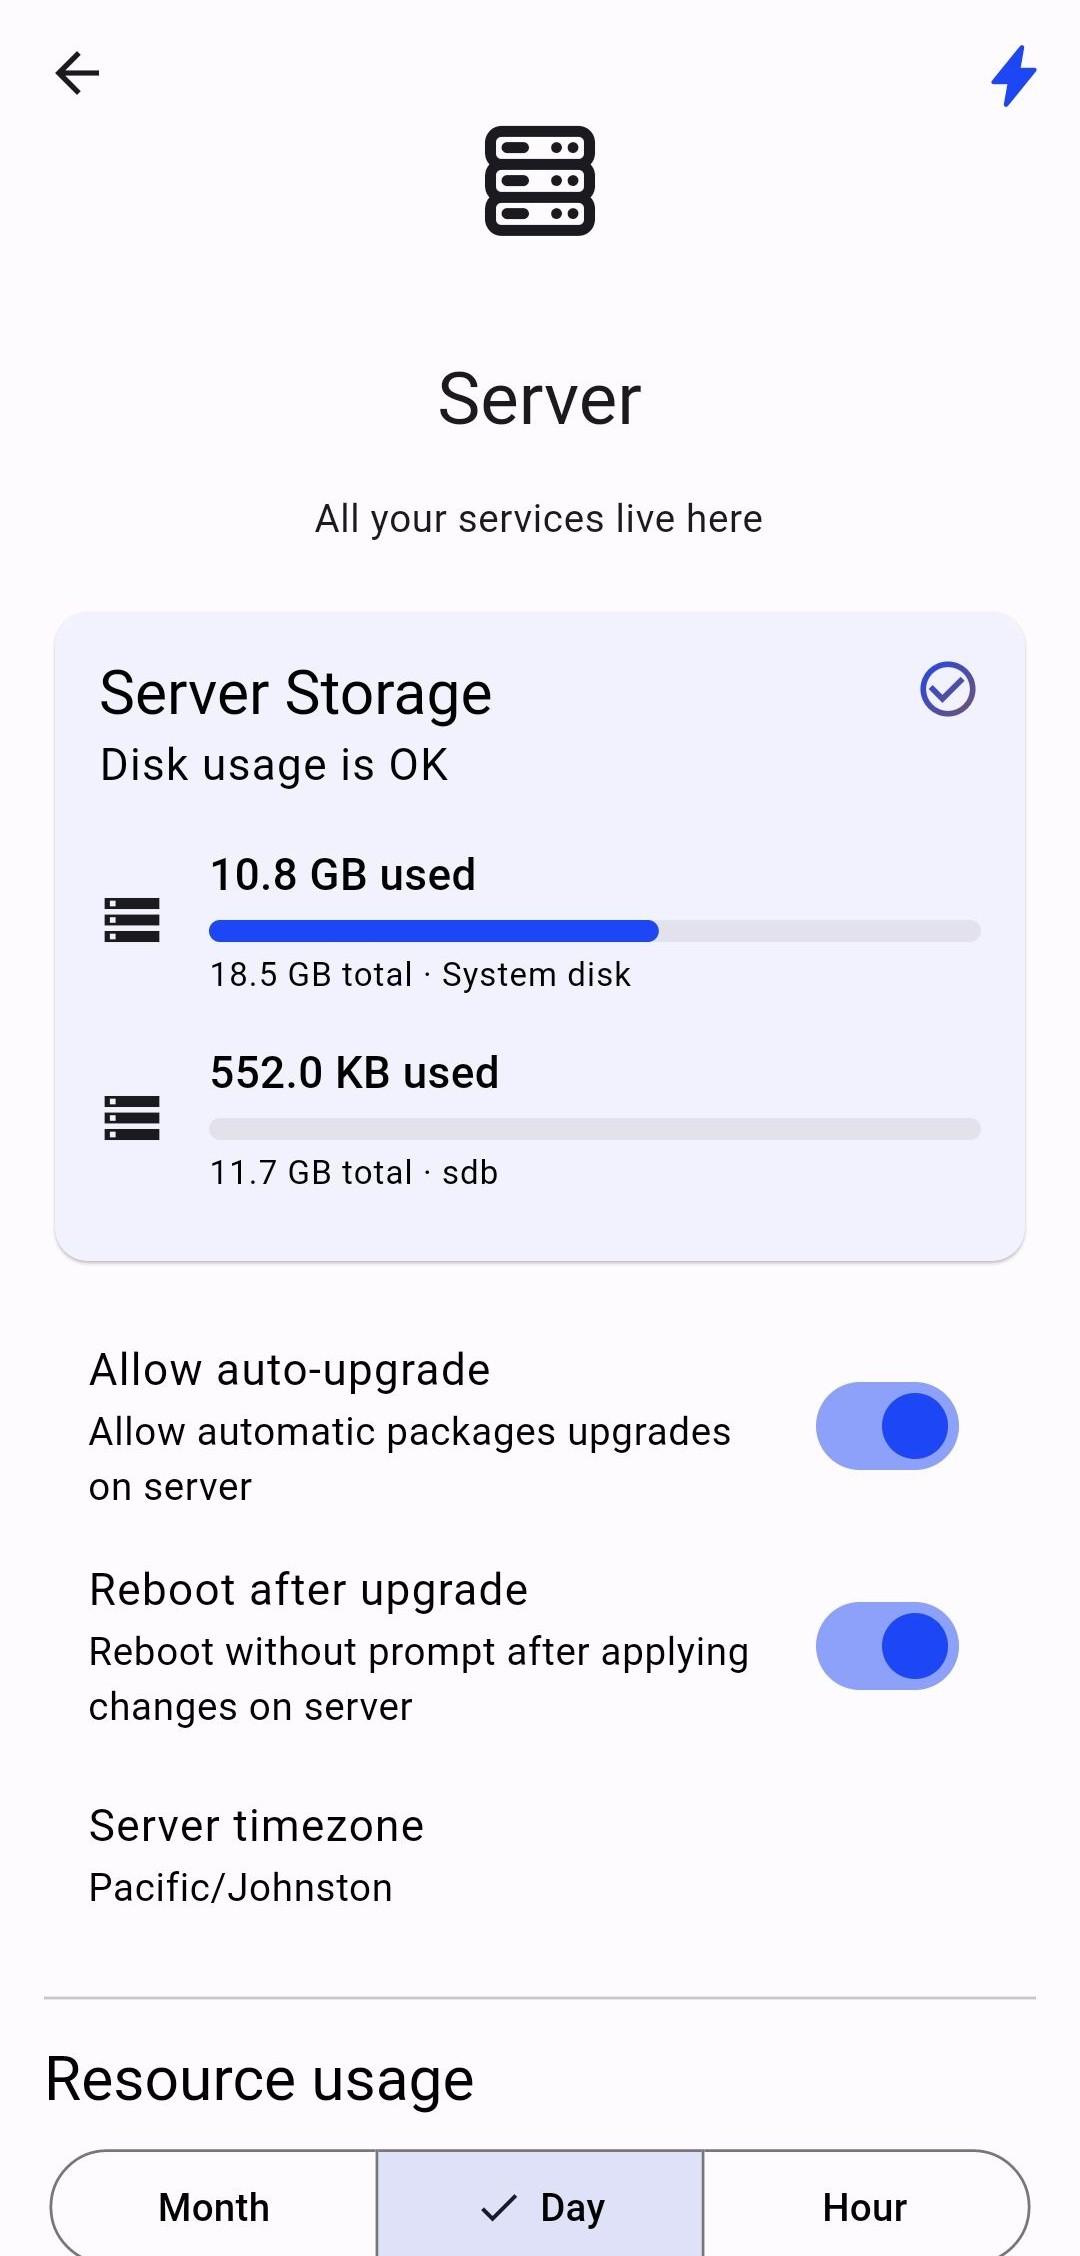This screenshot has width=1080, height=2256.
Task: Tap the System disk drive icon
Action: (x=132, y=920)
